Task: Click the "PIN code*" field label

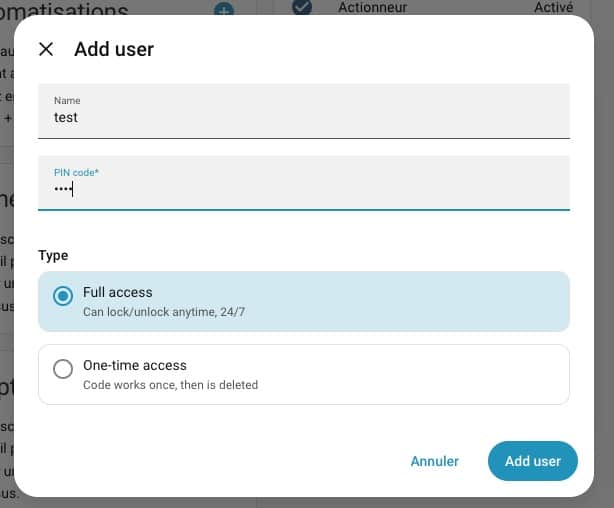Action: pyautogui.click(x=76, y=173)
